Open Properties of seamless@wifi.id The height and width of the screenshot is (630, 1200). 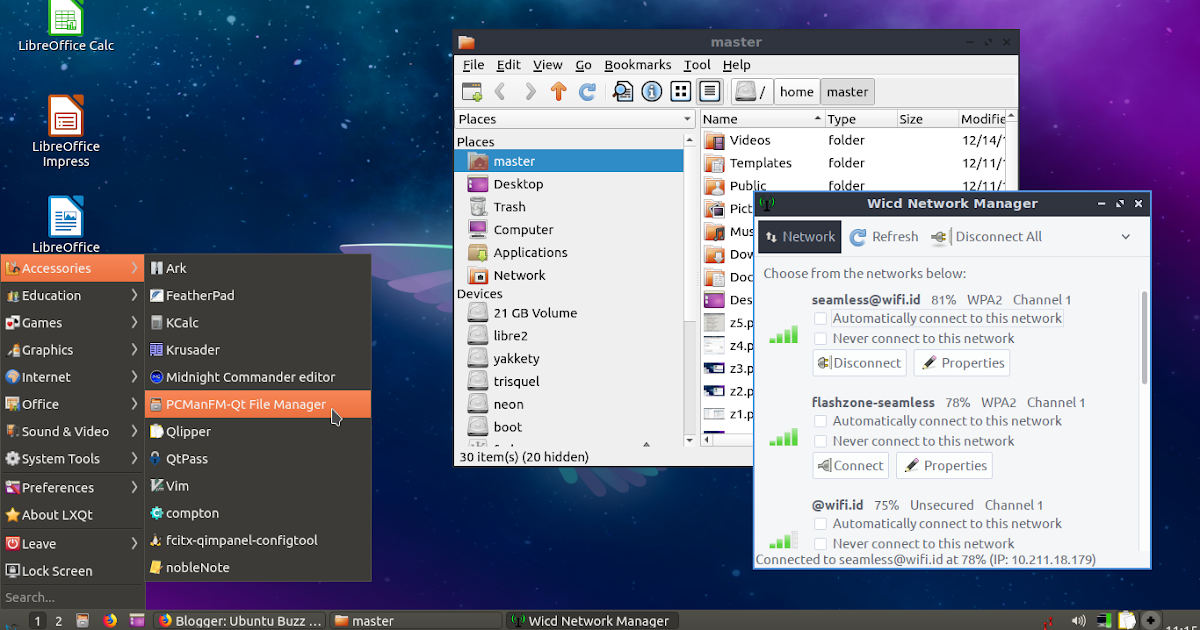click(x=961, y=362)
